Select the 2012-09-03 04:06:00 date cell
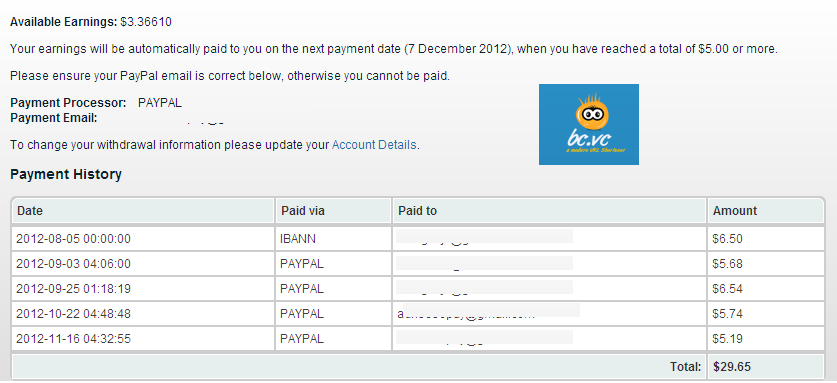The height and width of the screenshot is (383, 837). click(x=143, y=264)
